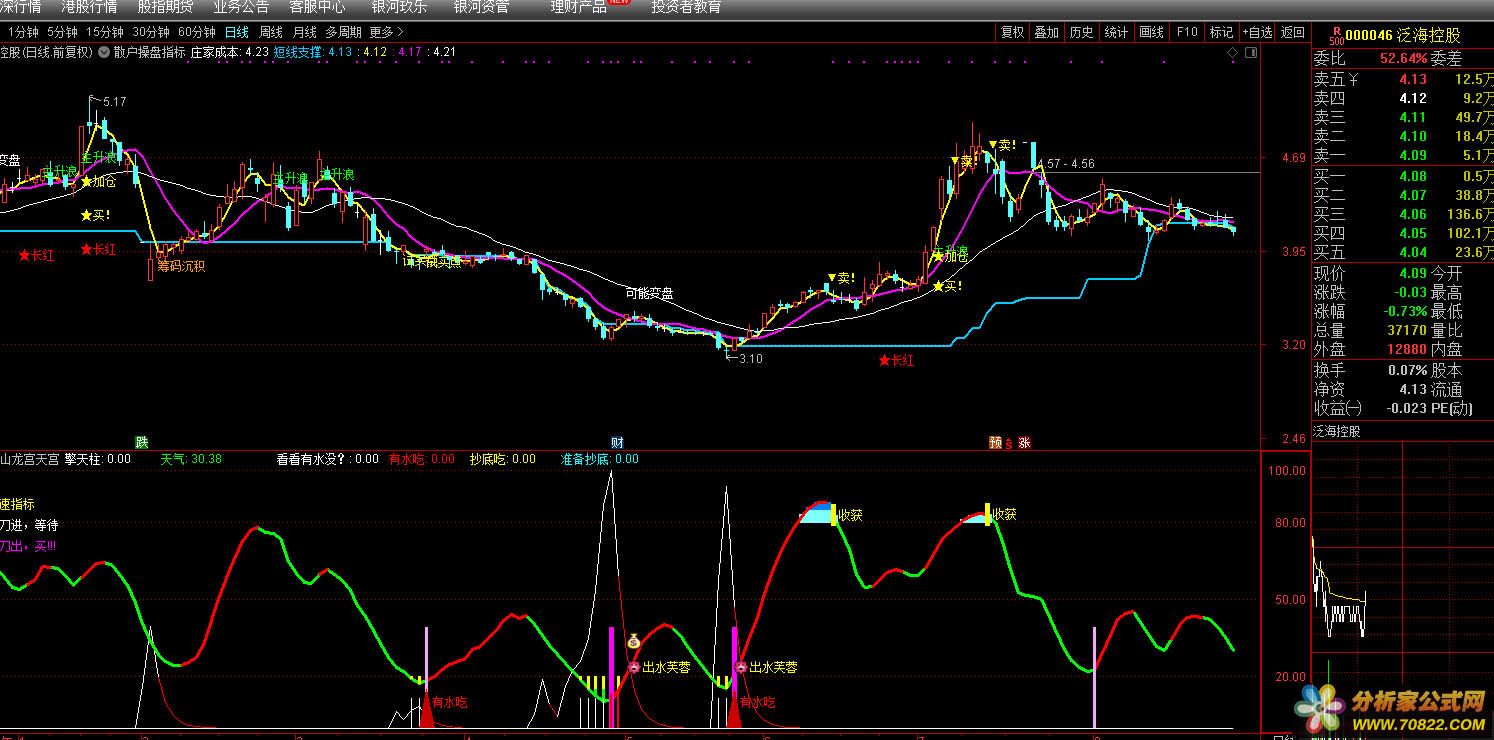Click the 卖四 price 4.12
1494x740 pixels.
[1412, 98]
